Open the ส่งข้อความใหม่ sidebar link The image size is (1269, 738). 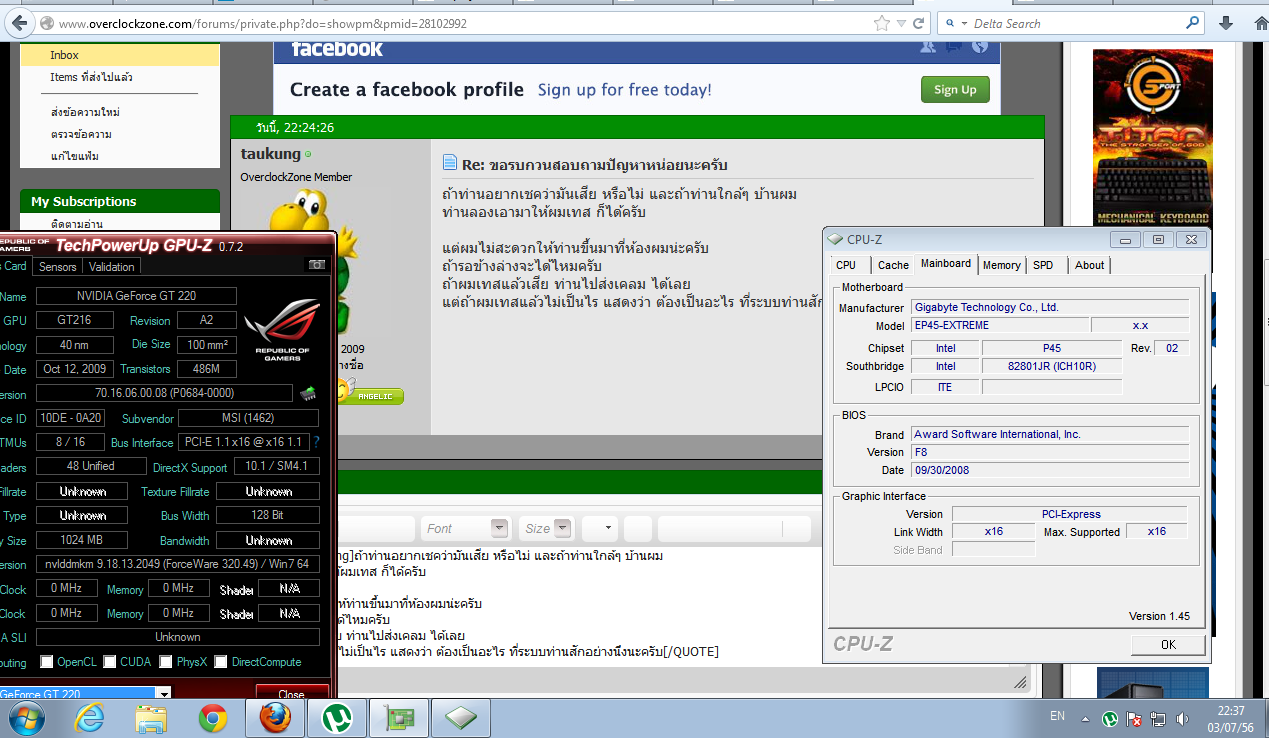point(85,112)
